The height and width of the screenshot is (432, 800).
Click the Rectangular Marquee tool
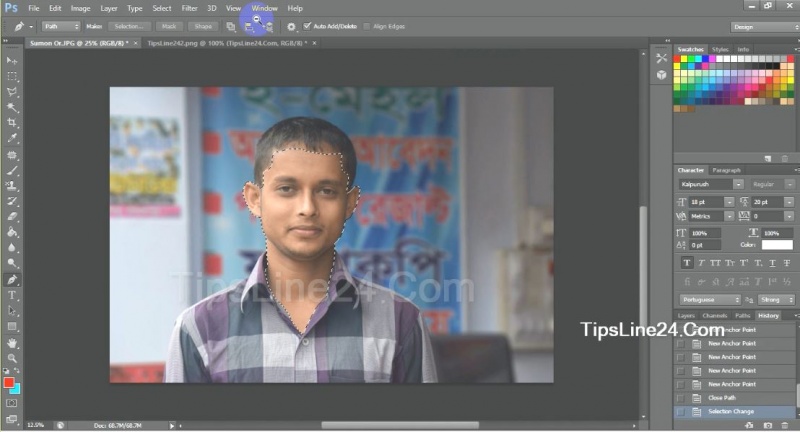coord(12,76)
